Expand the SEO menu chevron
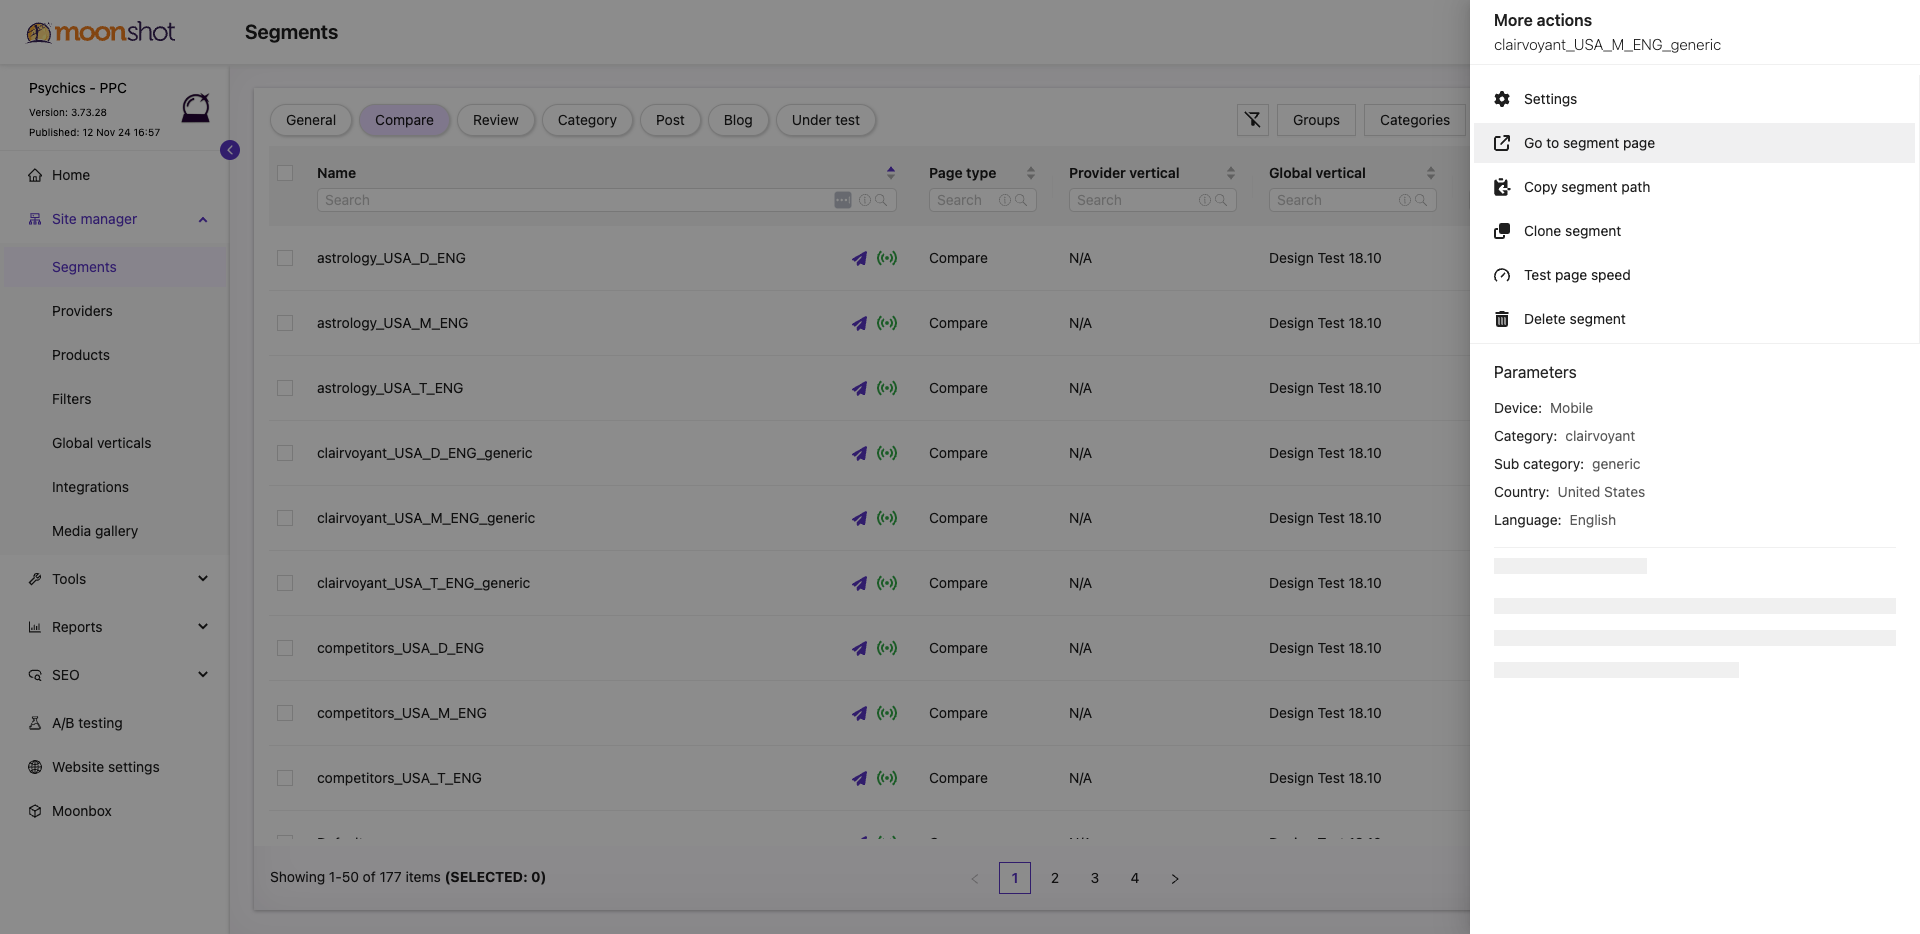 pyautogui.click(x=203, y=675)
